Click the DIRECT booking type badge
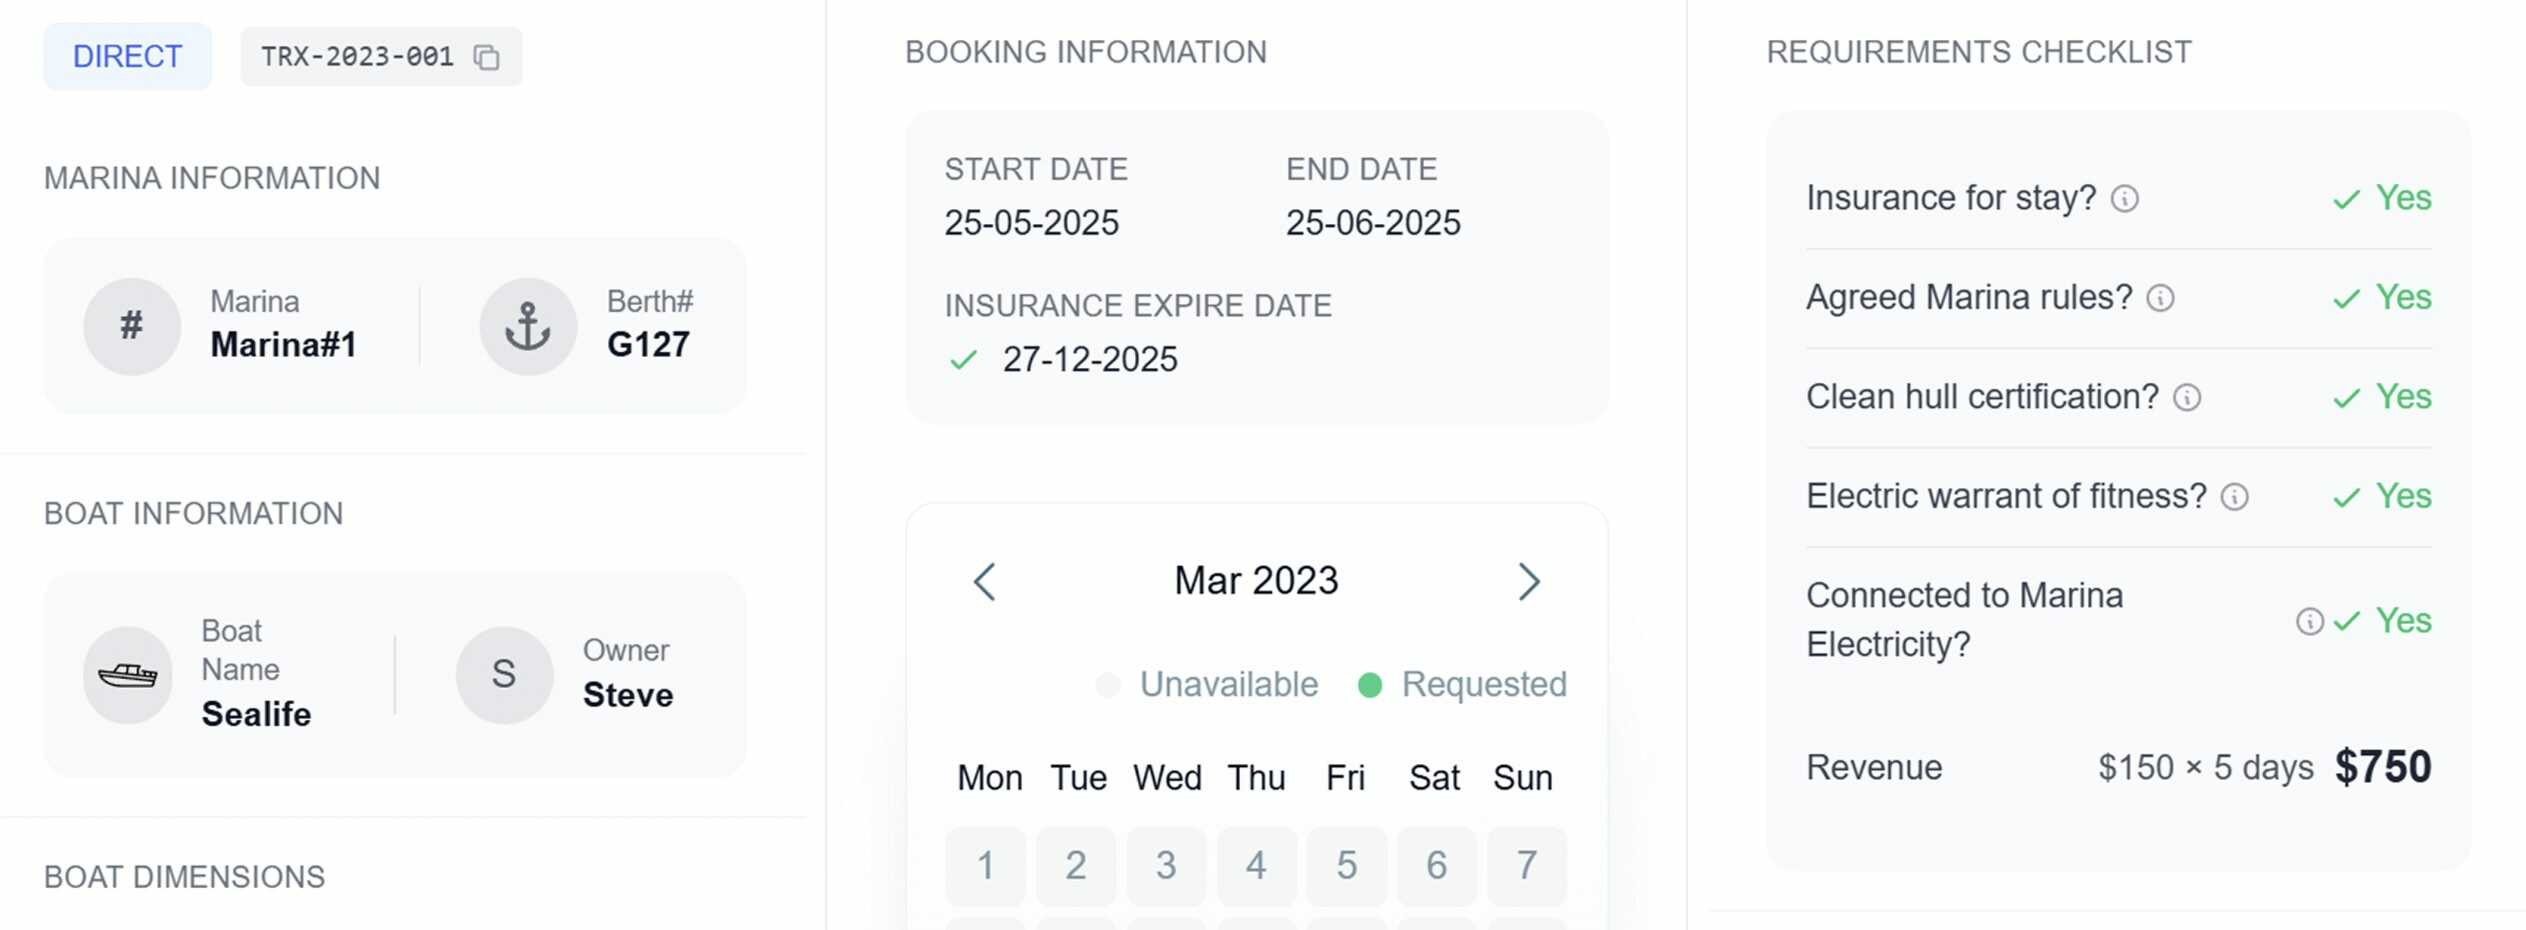Image resolution: width=2526 pixels, height=930 pixels. click(x=127, y=57)
